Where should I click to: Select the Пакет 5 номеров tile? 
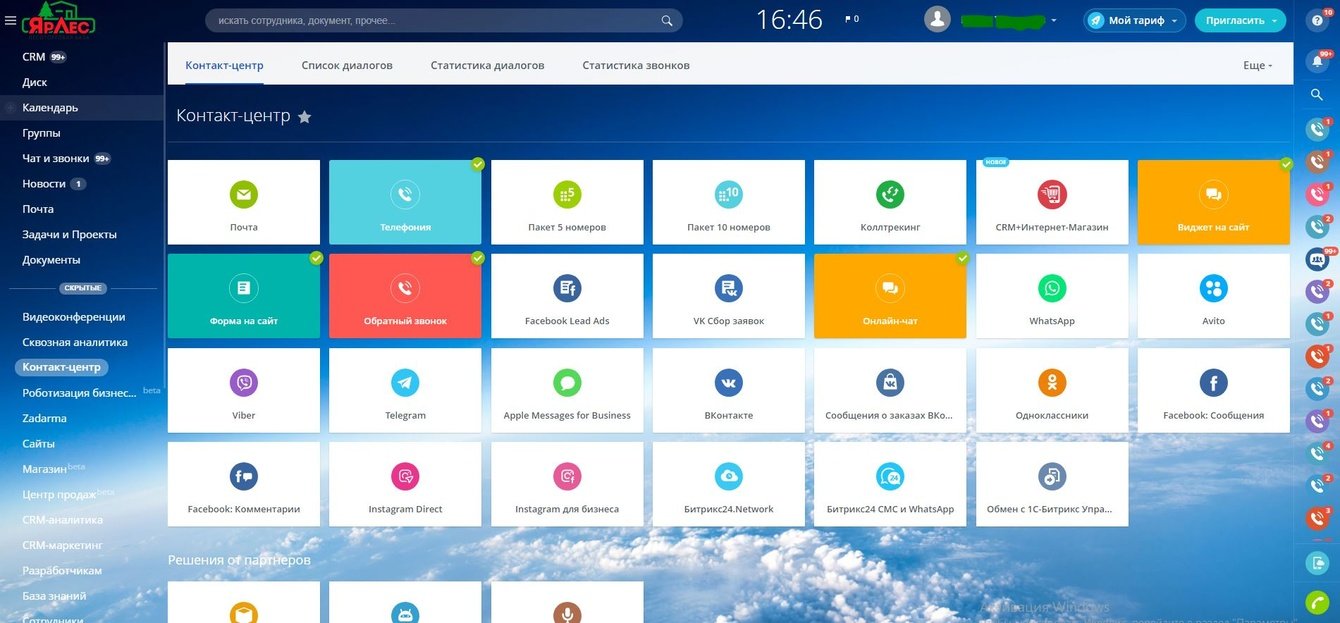(x=567, y=202)
